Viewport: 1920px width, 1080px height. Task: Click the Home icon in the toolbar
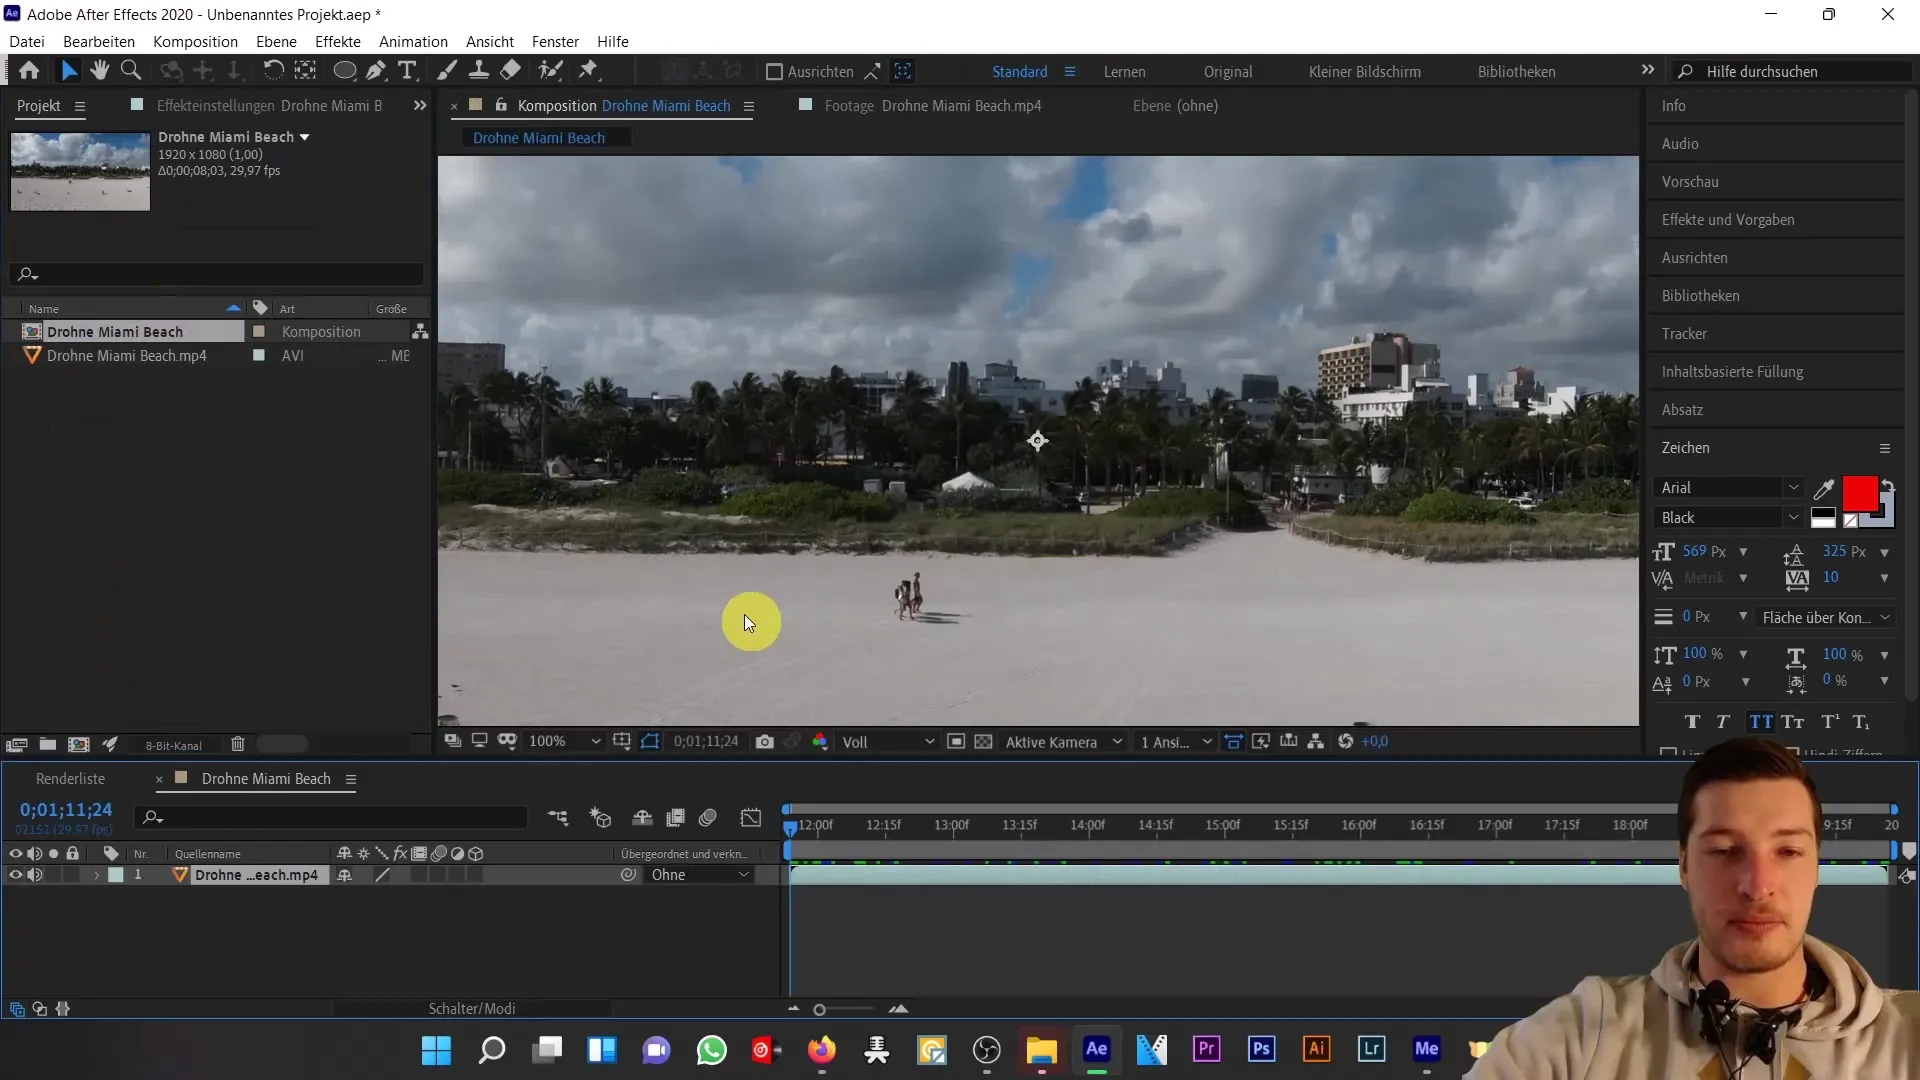click(x=29, y=71)
